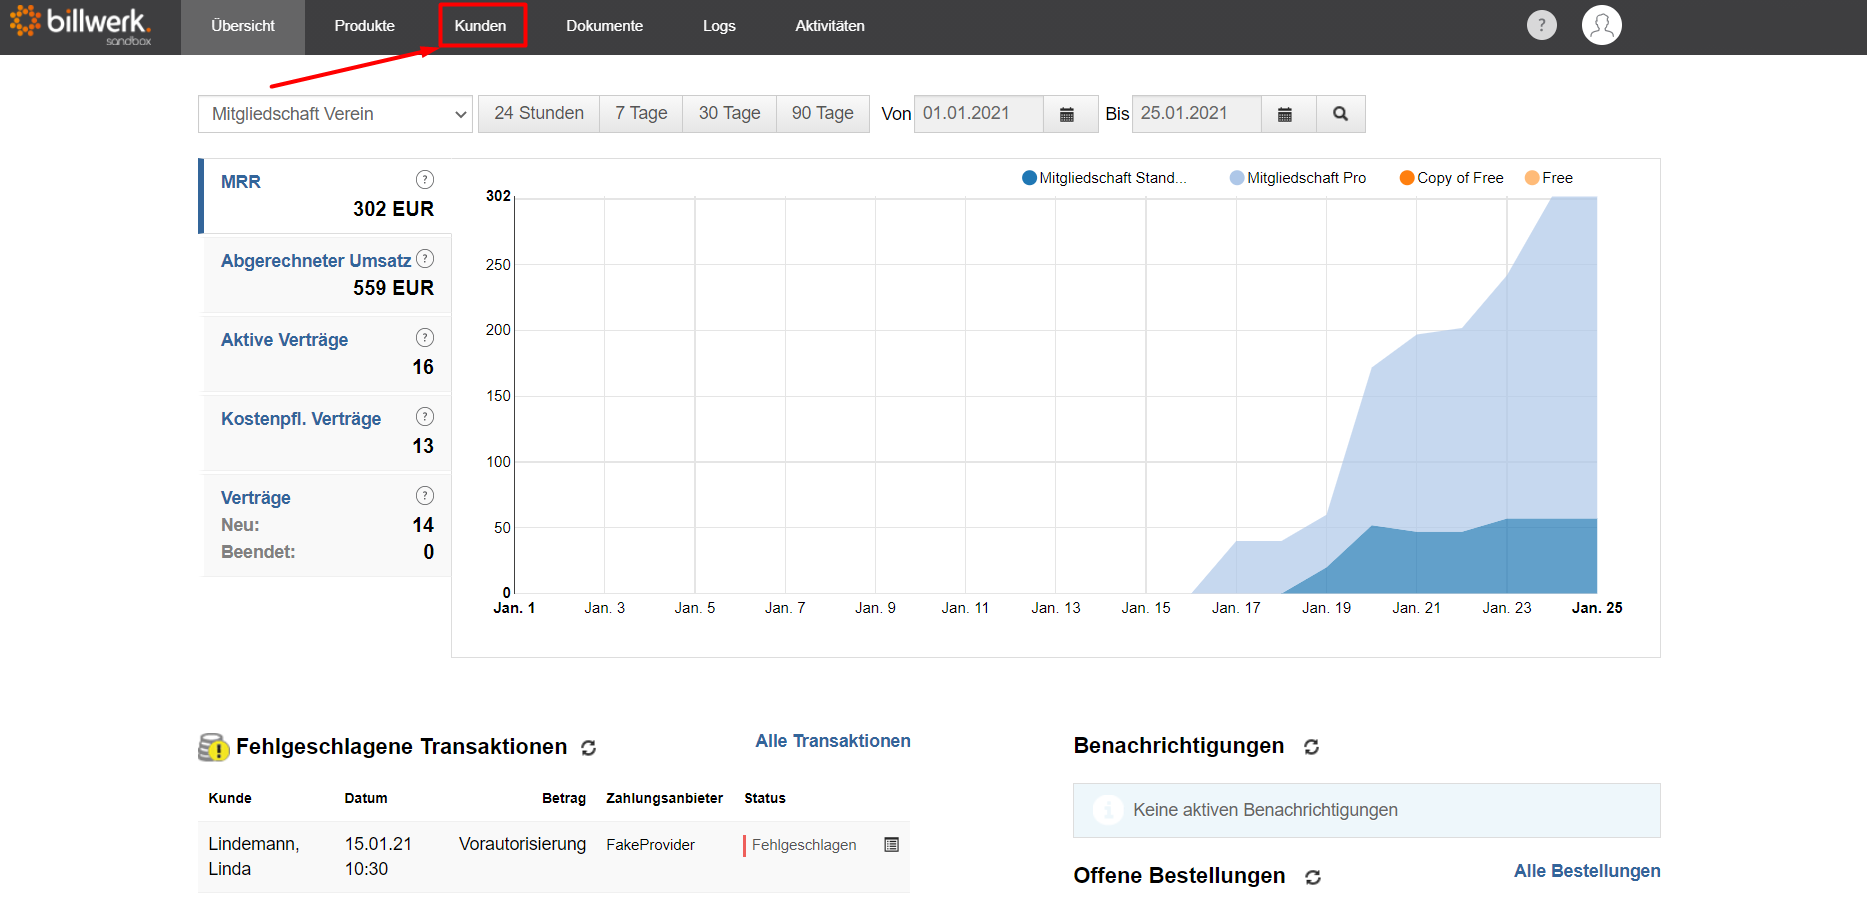This screenshot has height=904, width=1867.
Task: Show help for Abgerechneter Umsatz
Action: pyautogui.click(x=425, y=258)
